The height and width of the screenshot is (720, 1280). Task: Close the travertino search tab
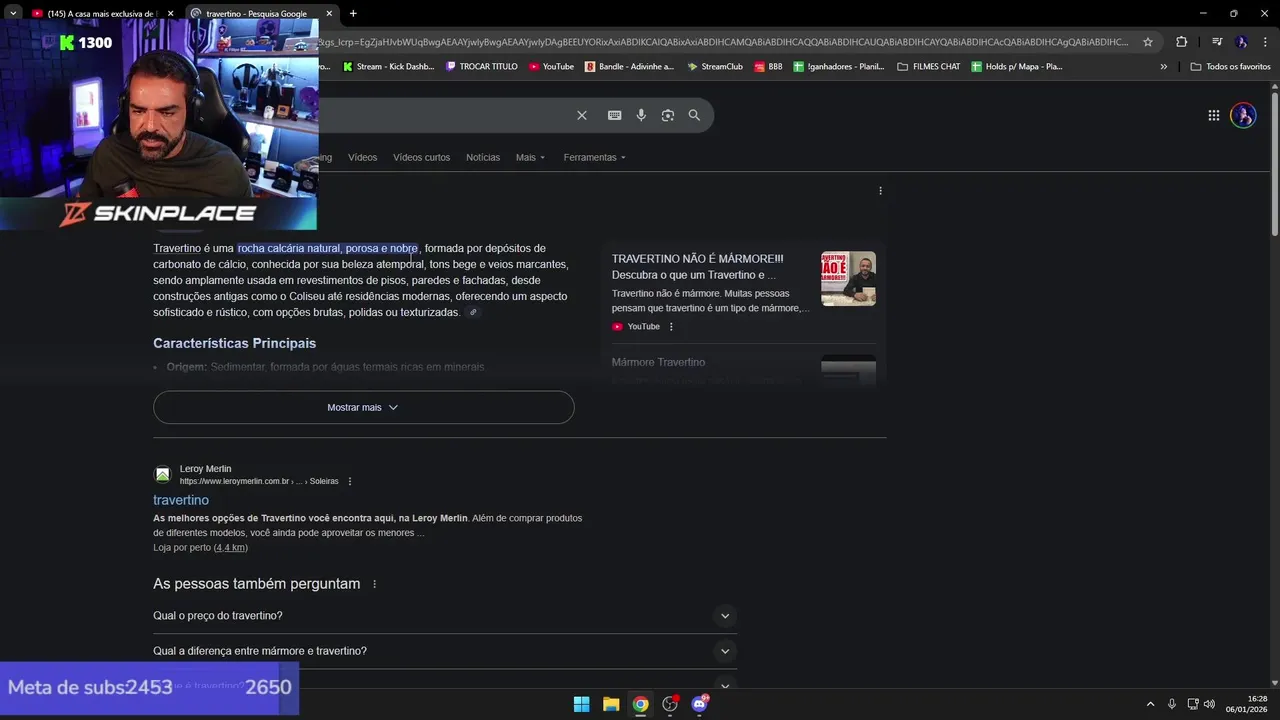[x=329, y=13]
